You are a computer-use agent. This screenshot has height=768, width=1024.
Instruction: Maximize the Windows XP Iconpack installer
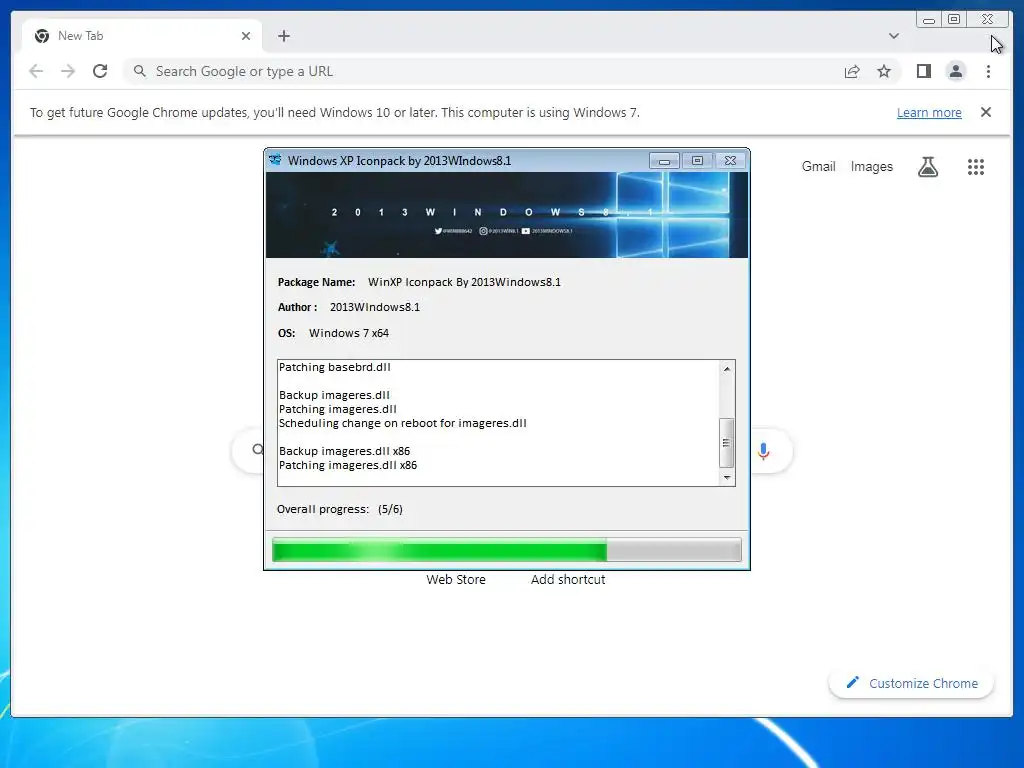[697, 161]
